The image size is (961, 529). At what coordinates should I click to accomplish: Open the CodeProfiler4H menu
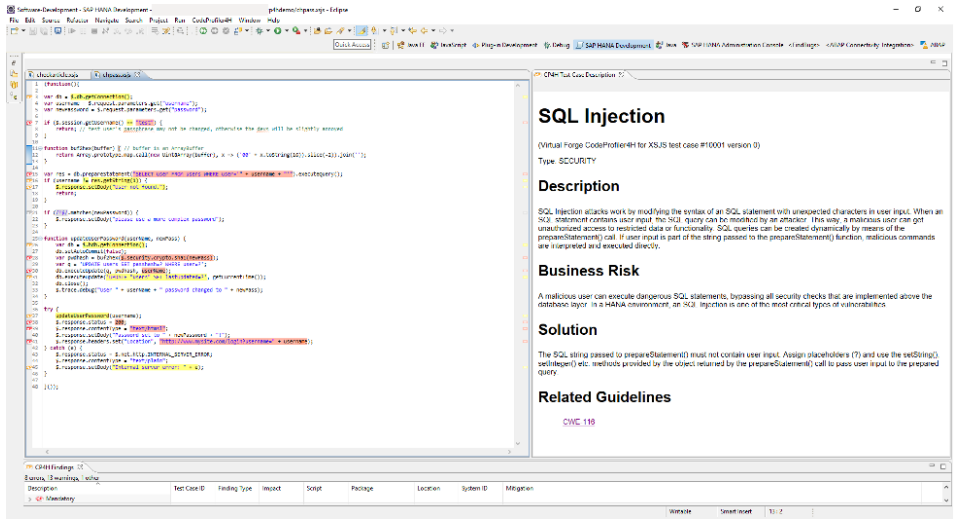tap(212, 20)
